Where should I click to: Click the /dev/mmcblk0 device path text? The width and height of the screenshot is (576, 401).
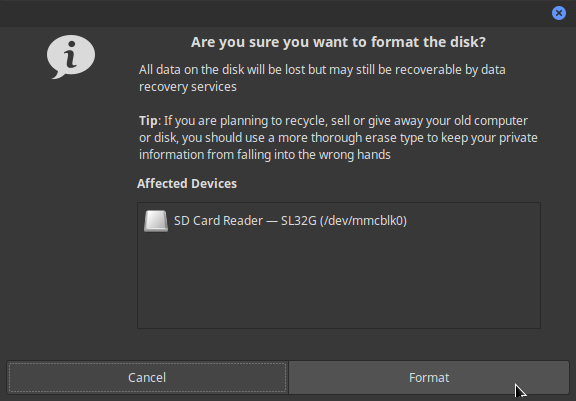(363, 221)
